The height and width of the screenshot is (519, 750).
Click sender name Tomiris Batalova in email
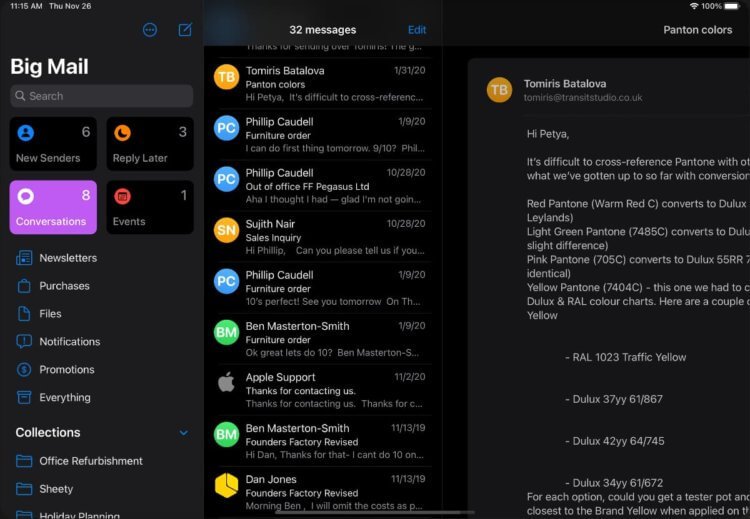565,84
